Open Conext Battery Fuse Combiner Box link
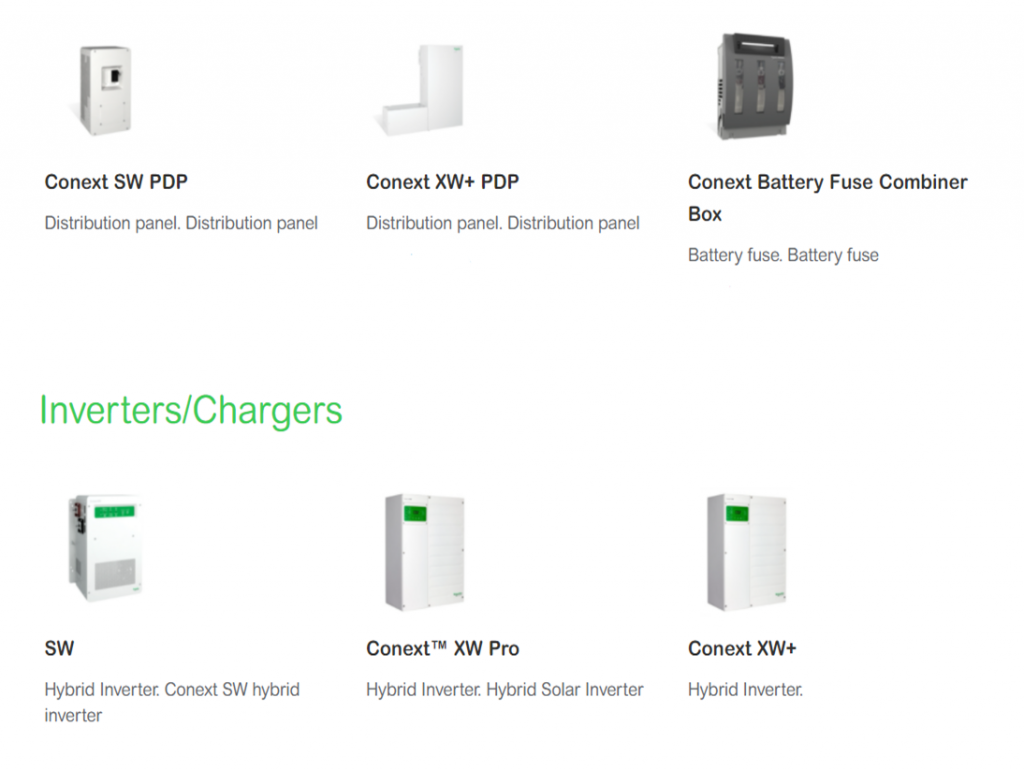1024x770 pixels. (827, 198)
